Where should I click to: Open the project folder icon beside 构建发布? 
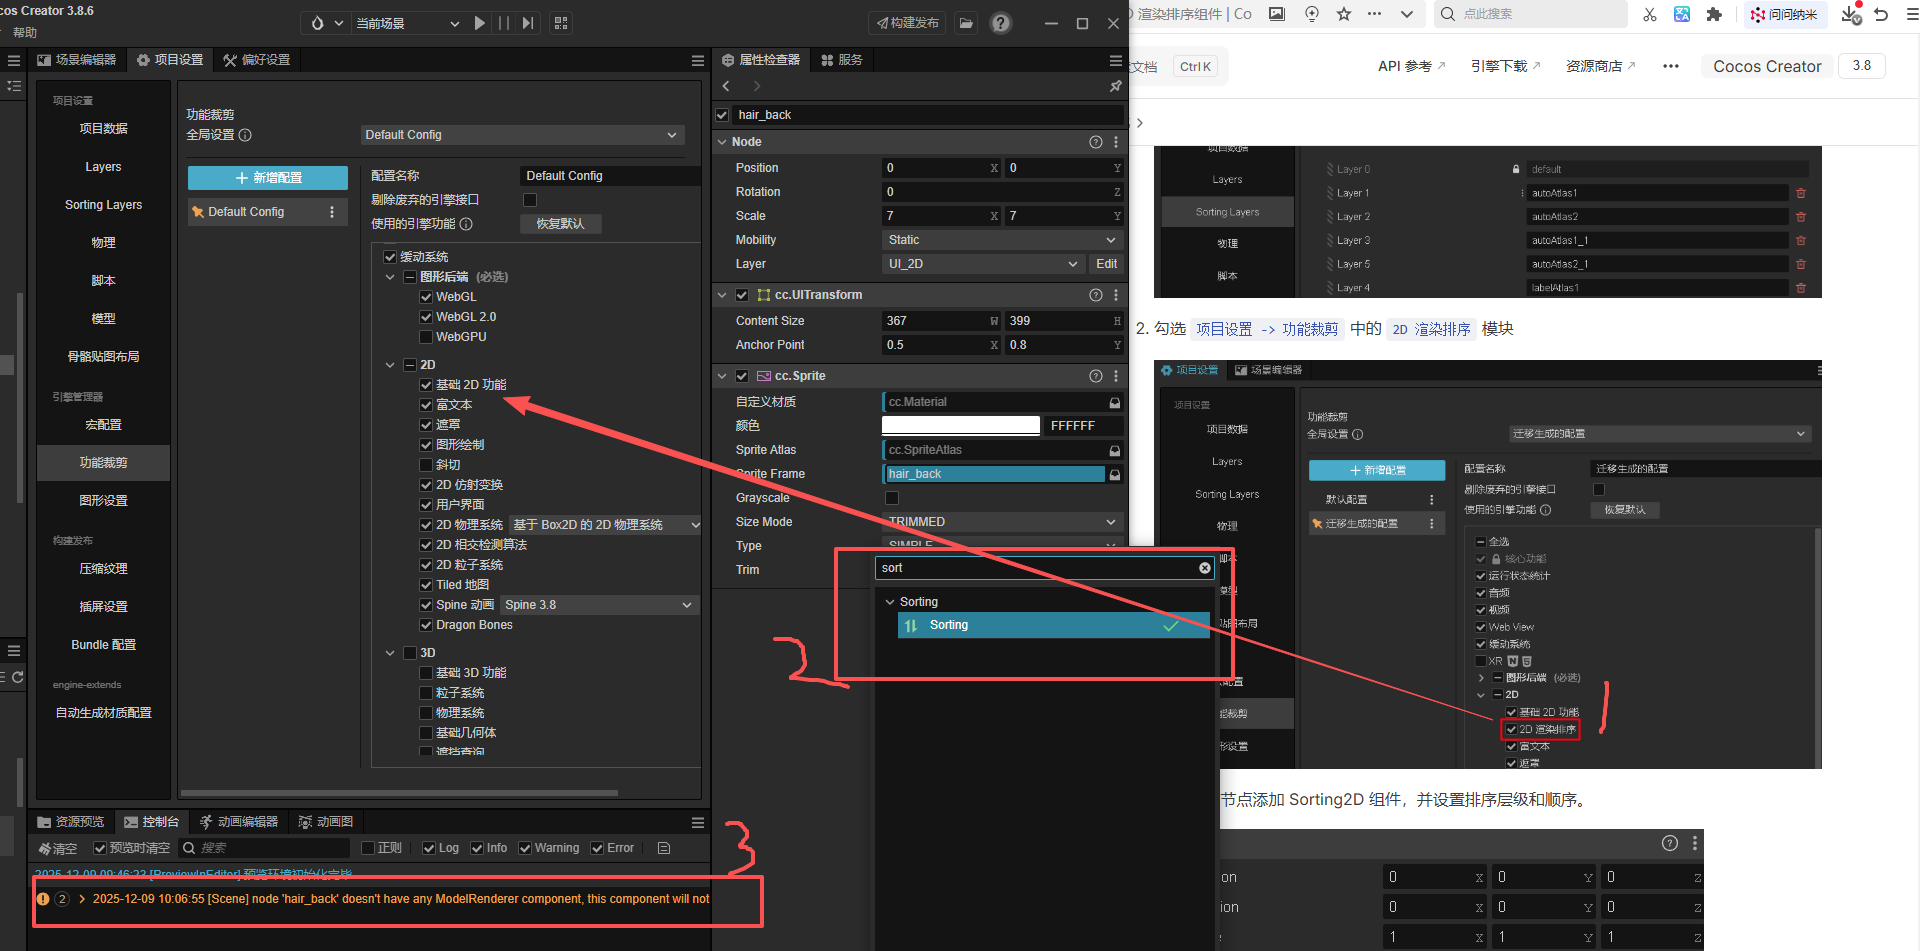tap(966, 23)
